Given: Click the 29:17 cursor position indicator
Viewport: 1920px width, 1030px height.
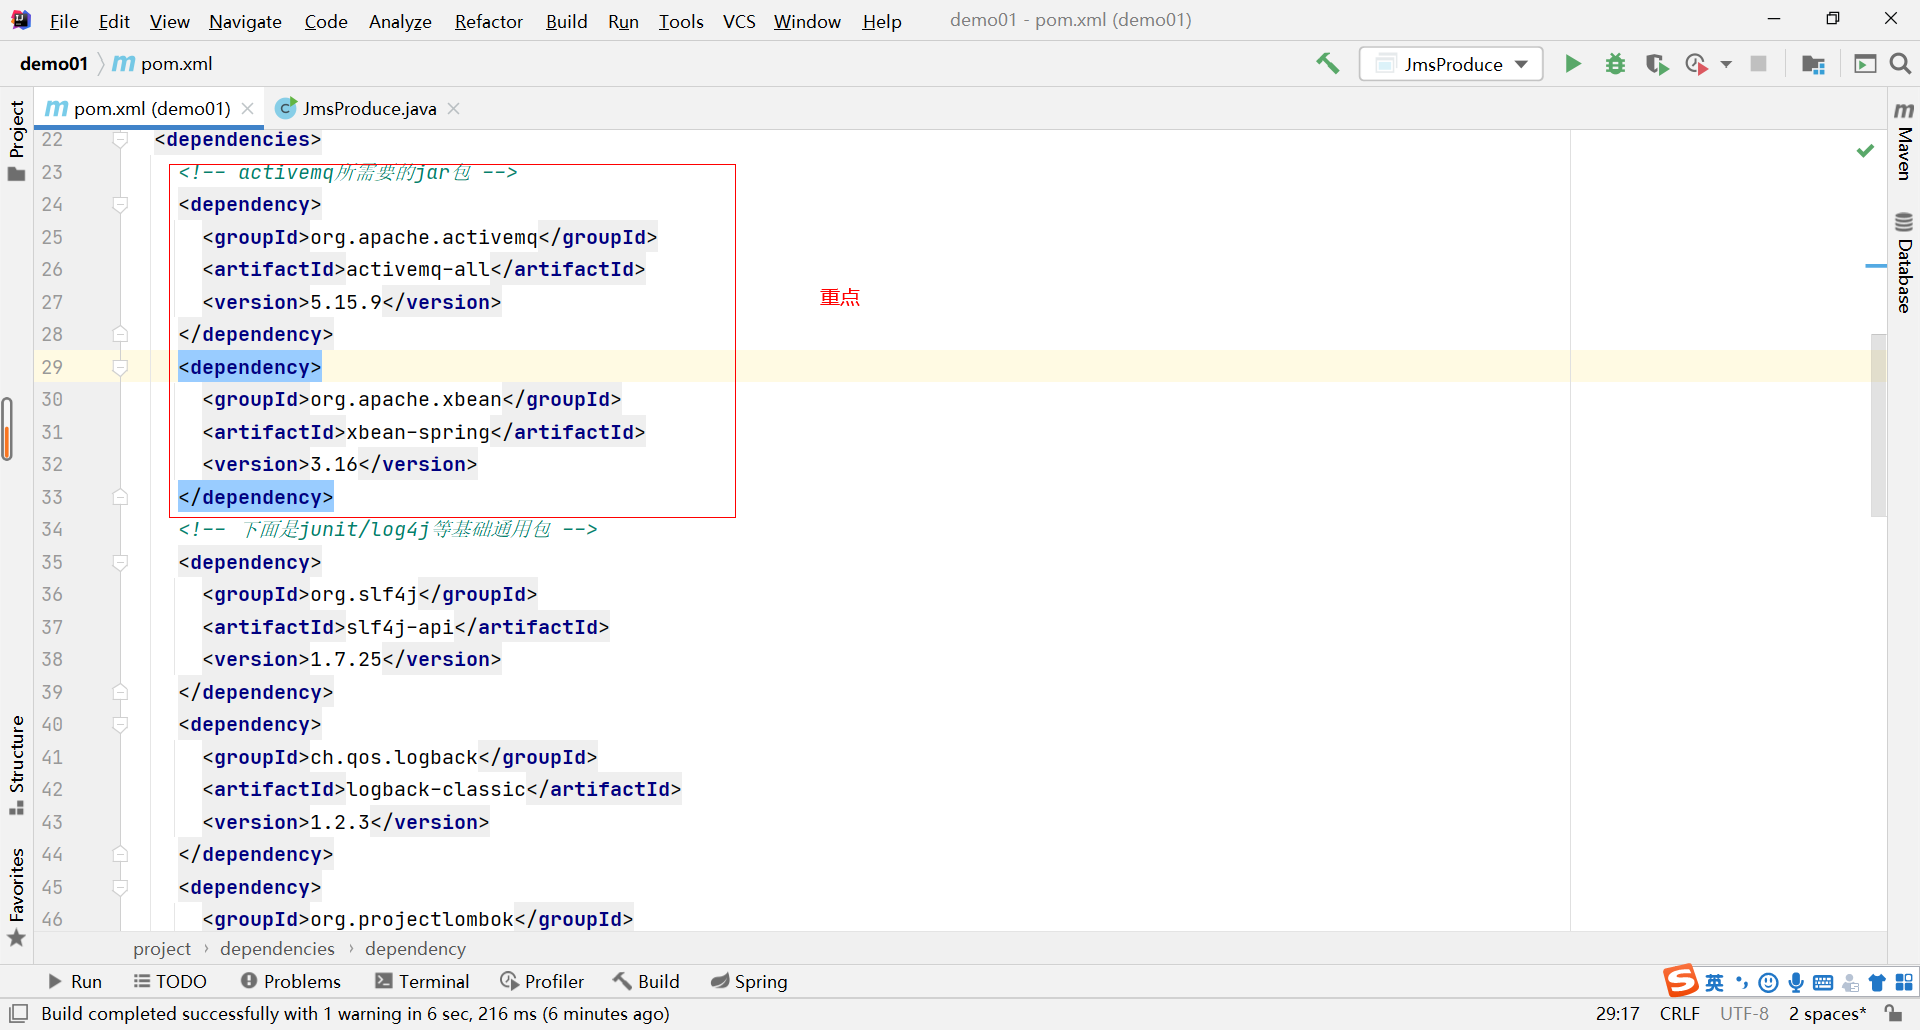Looking at the screenshot, I should point(1617,1014).
